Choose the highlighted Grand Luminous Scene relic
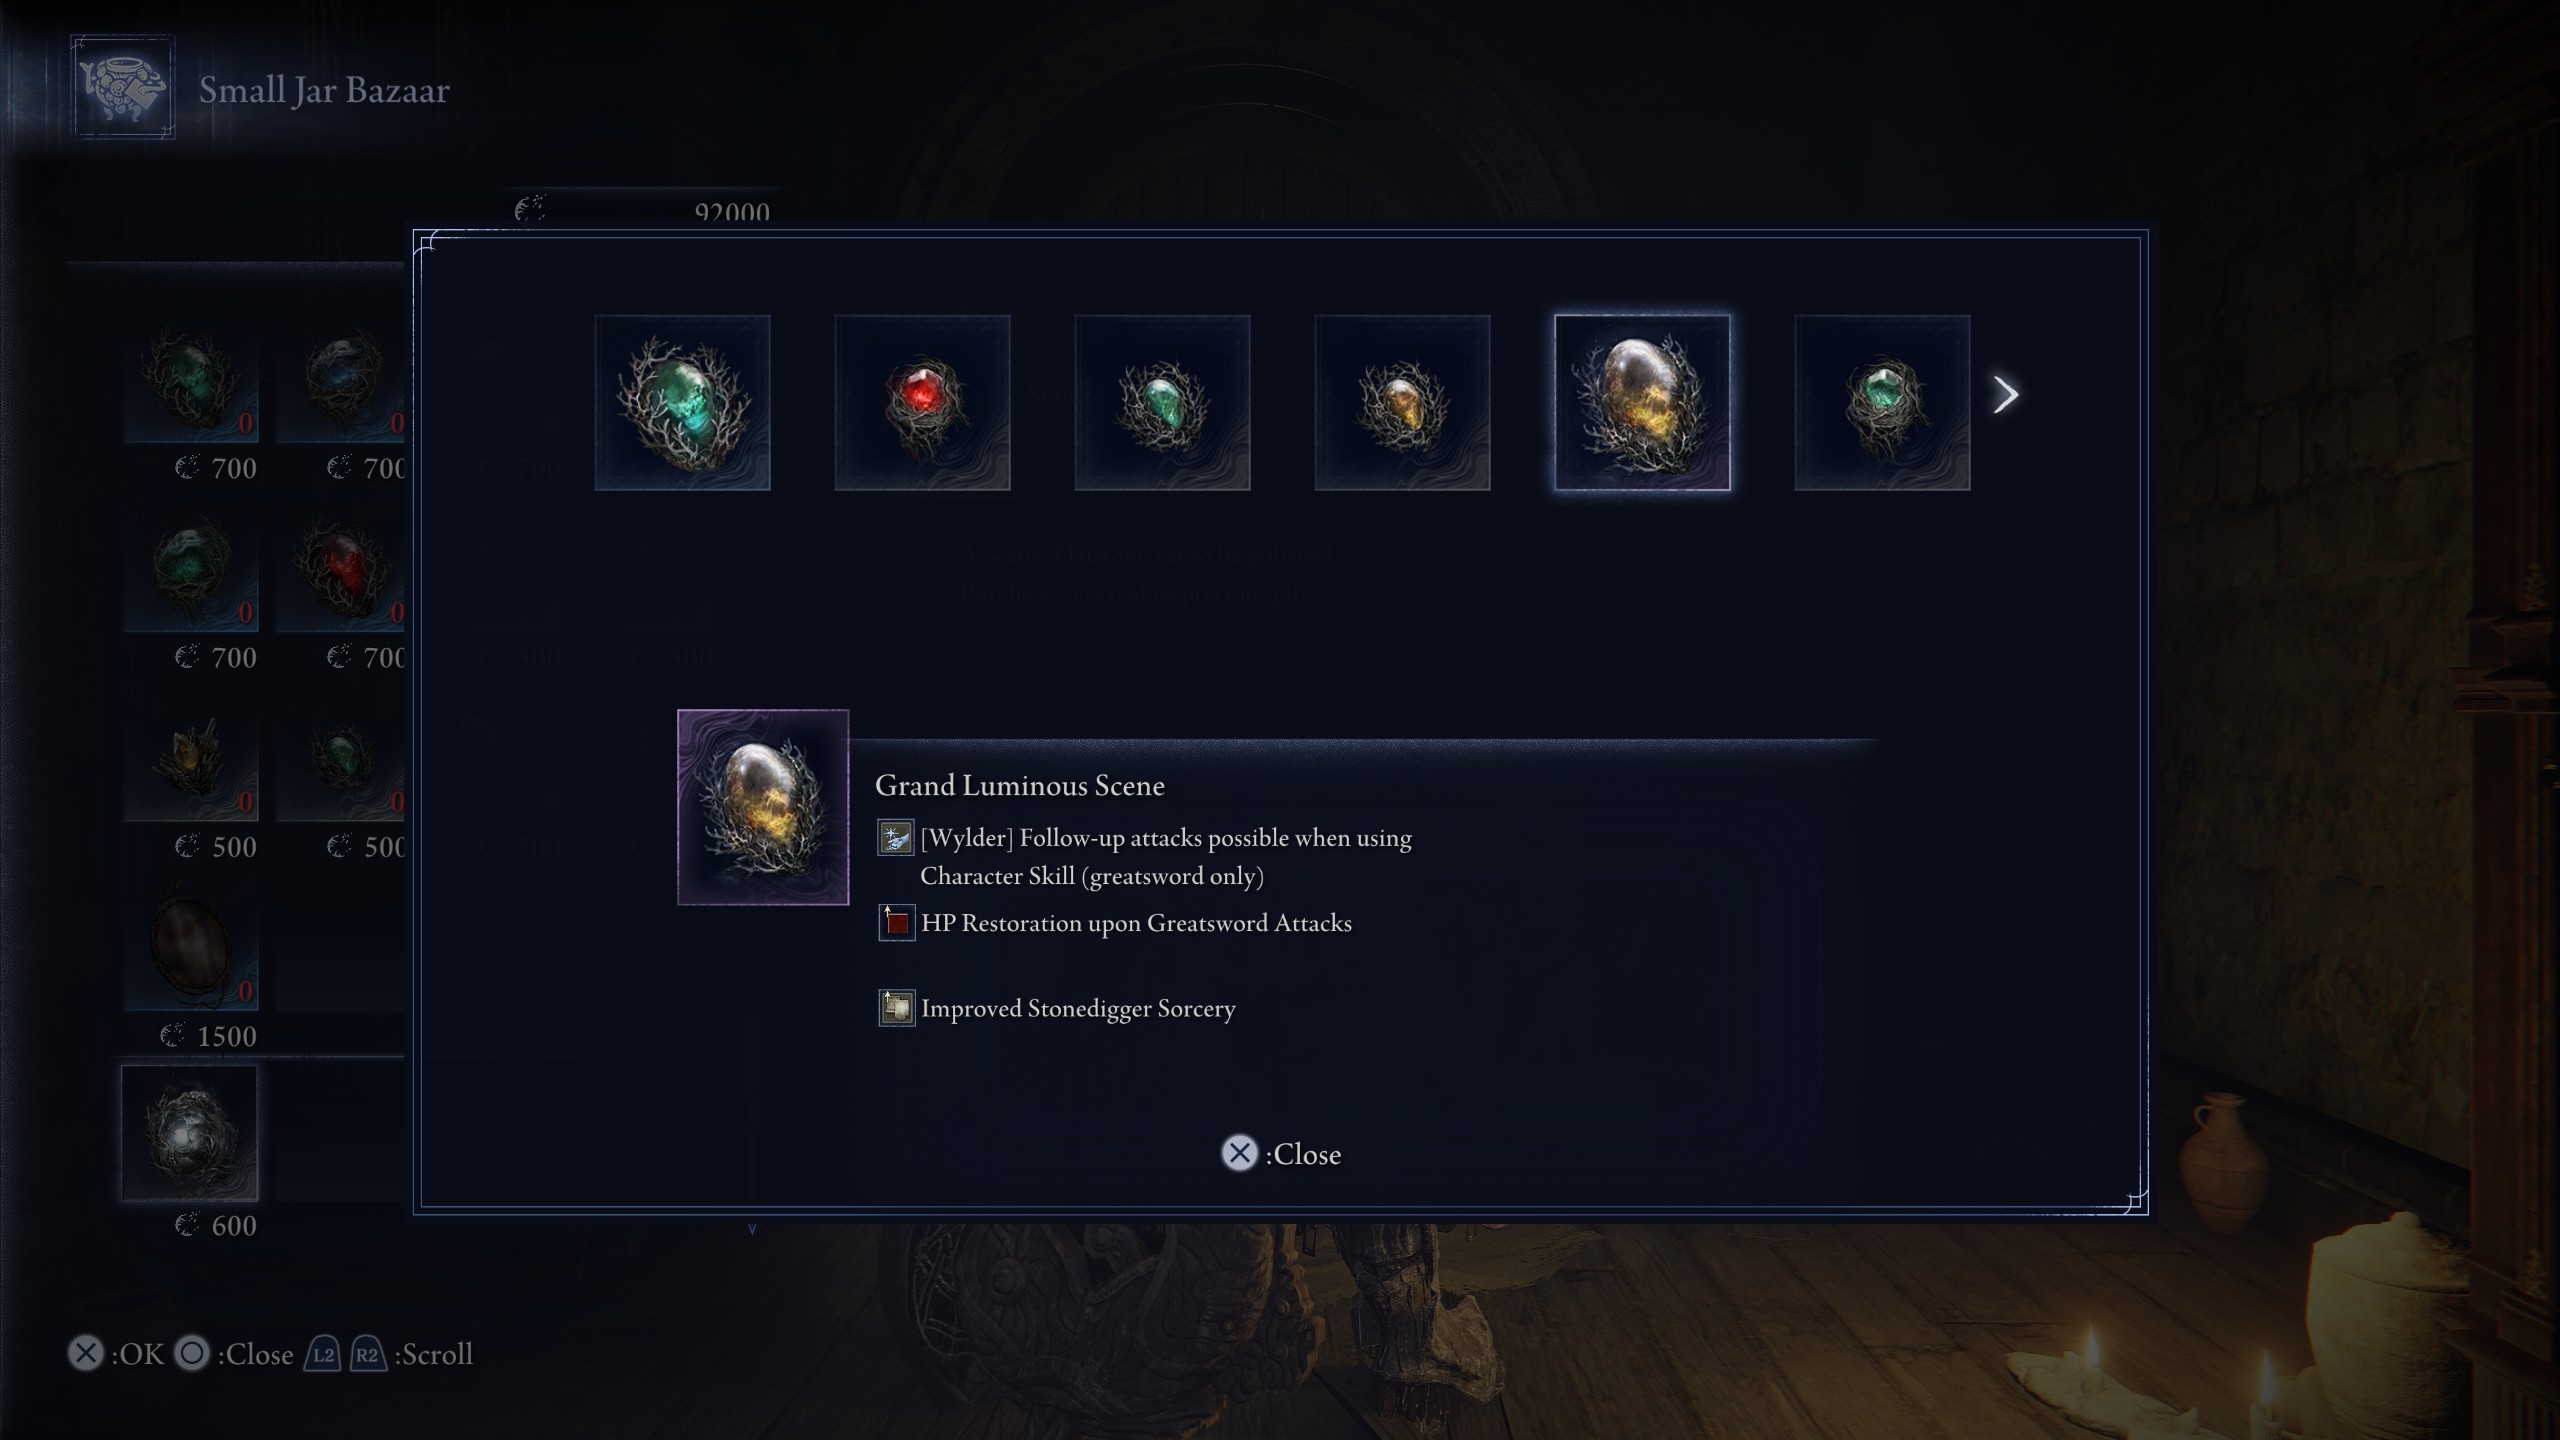2560x1440 pixels. (1642, 403)
